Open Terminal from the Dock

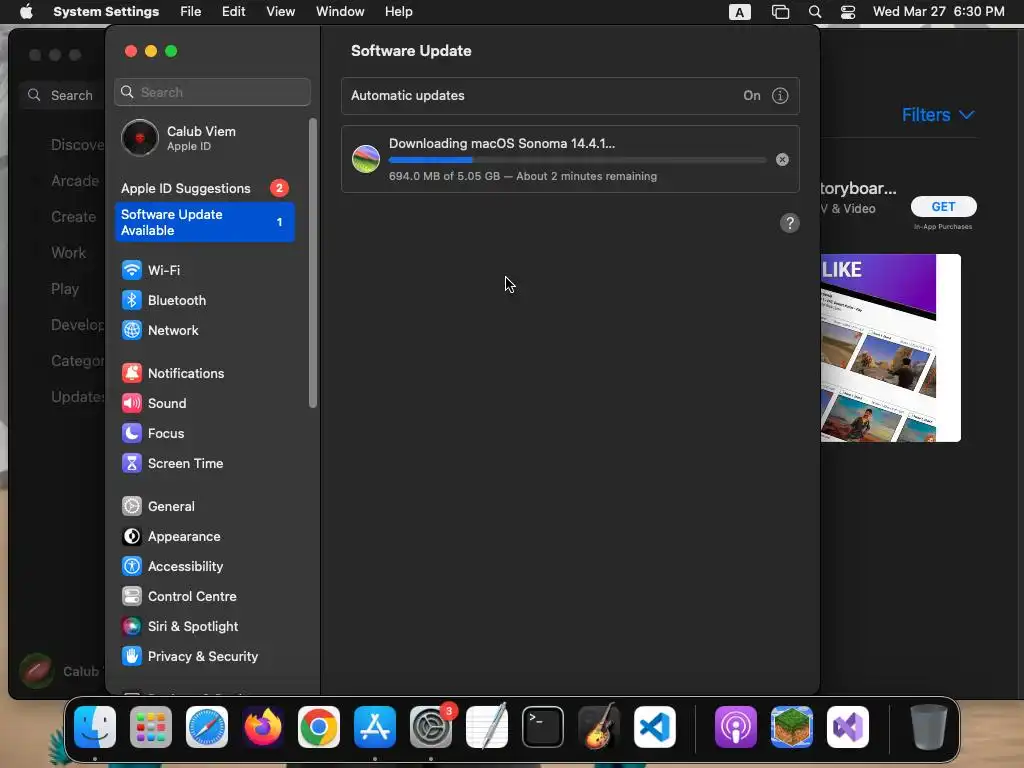click(543, 727)
